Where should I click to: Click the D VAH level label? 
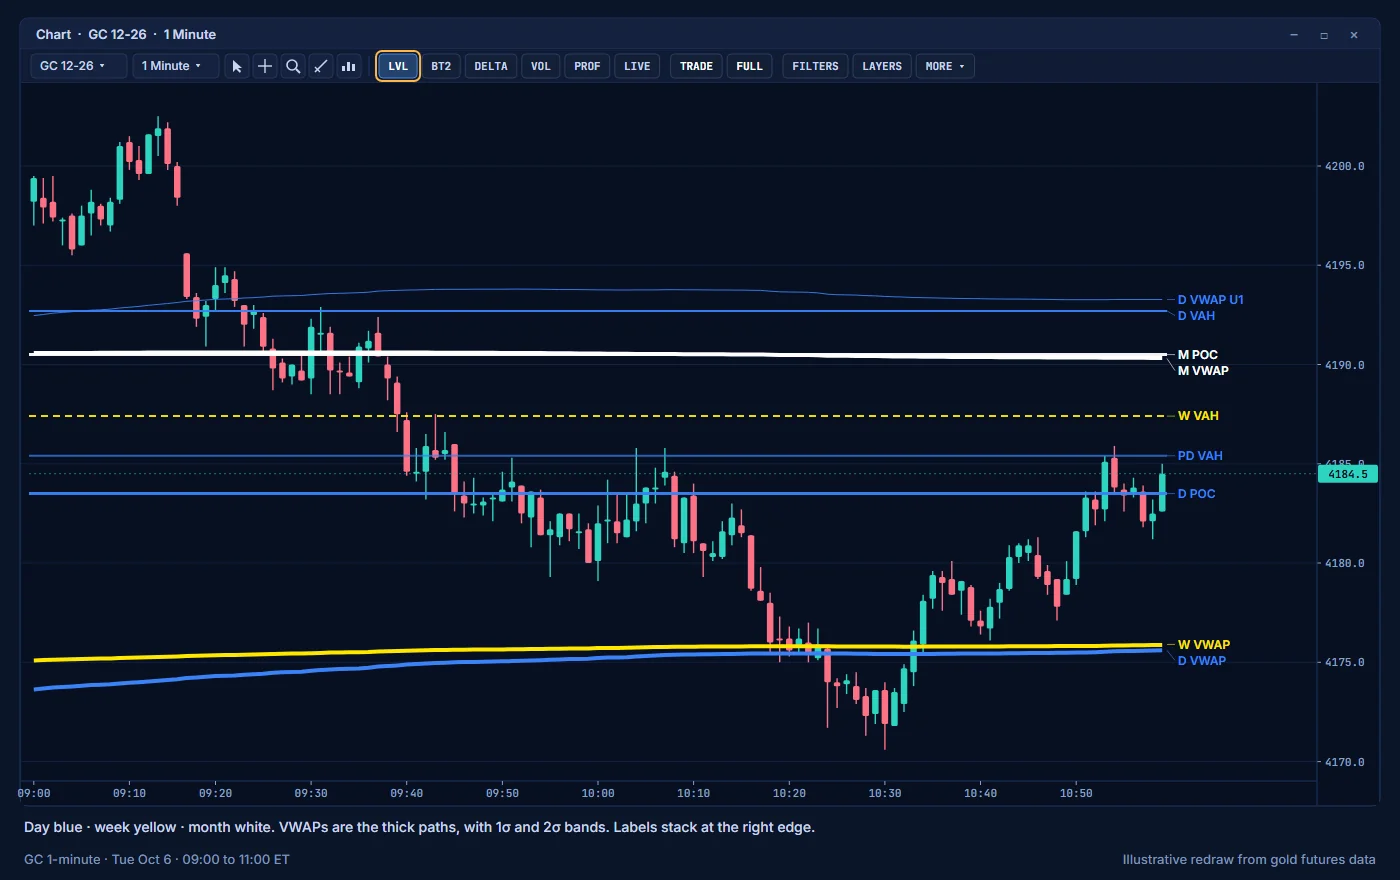point(1196,316)
